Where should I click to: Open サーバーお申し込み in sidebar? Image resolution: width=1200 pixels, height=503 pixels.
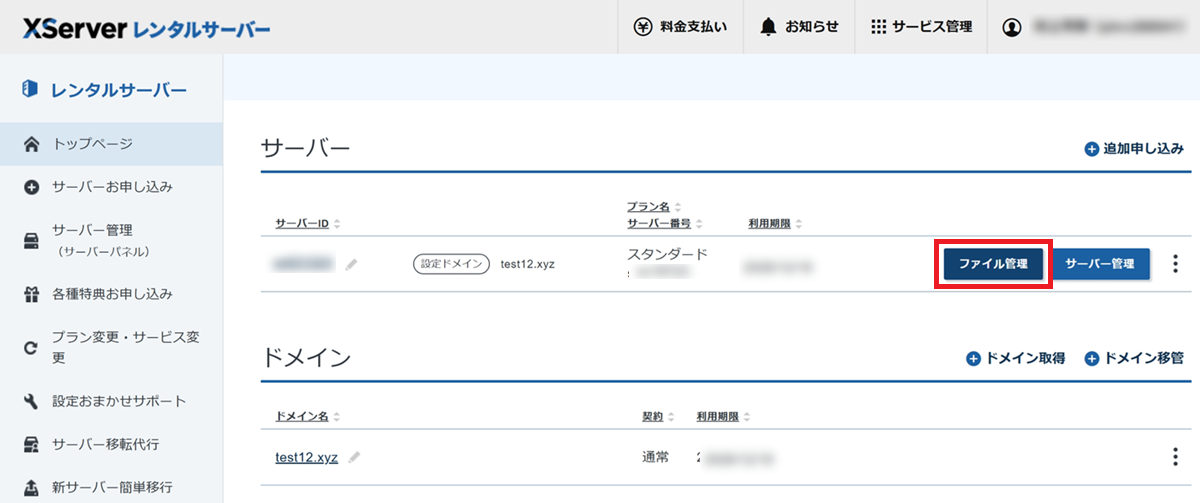point(112,187)
